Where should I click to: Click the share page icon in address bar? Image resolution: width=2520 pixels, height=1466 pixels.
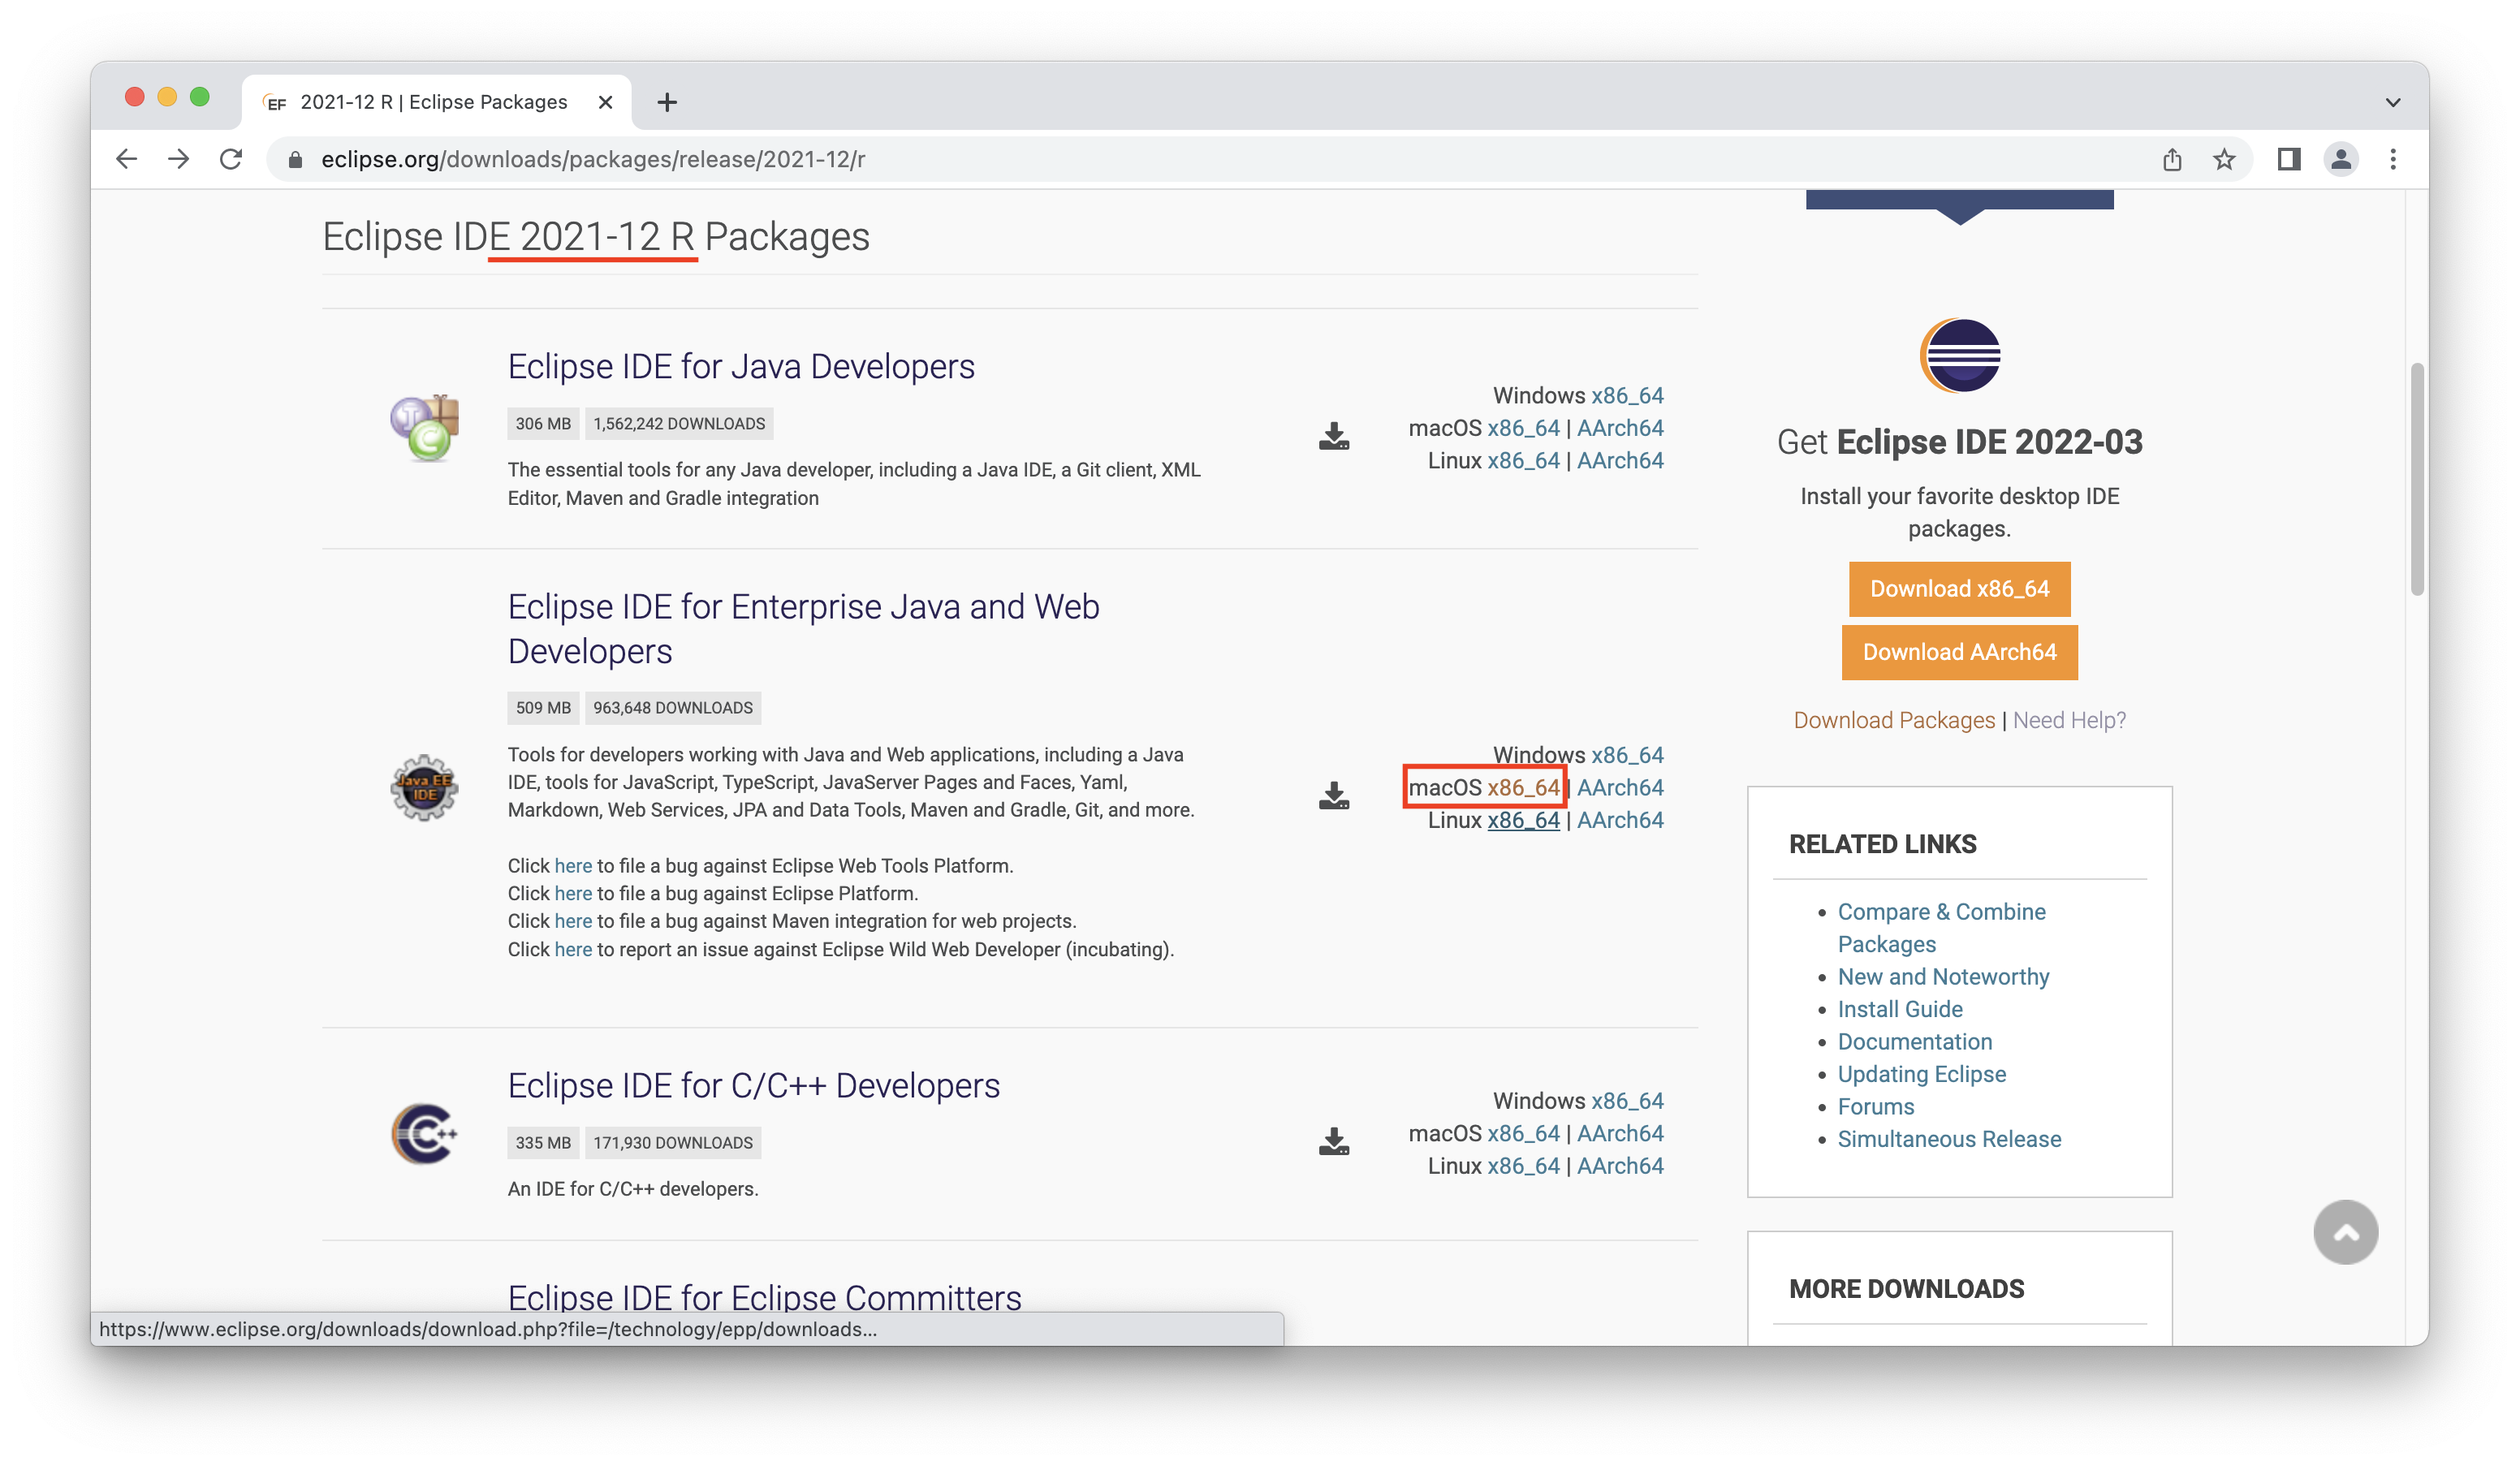click(2171, 159)
